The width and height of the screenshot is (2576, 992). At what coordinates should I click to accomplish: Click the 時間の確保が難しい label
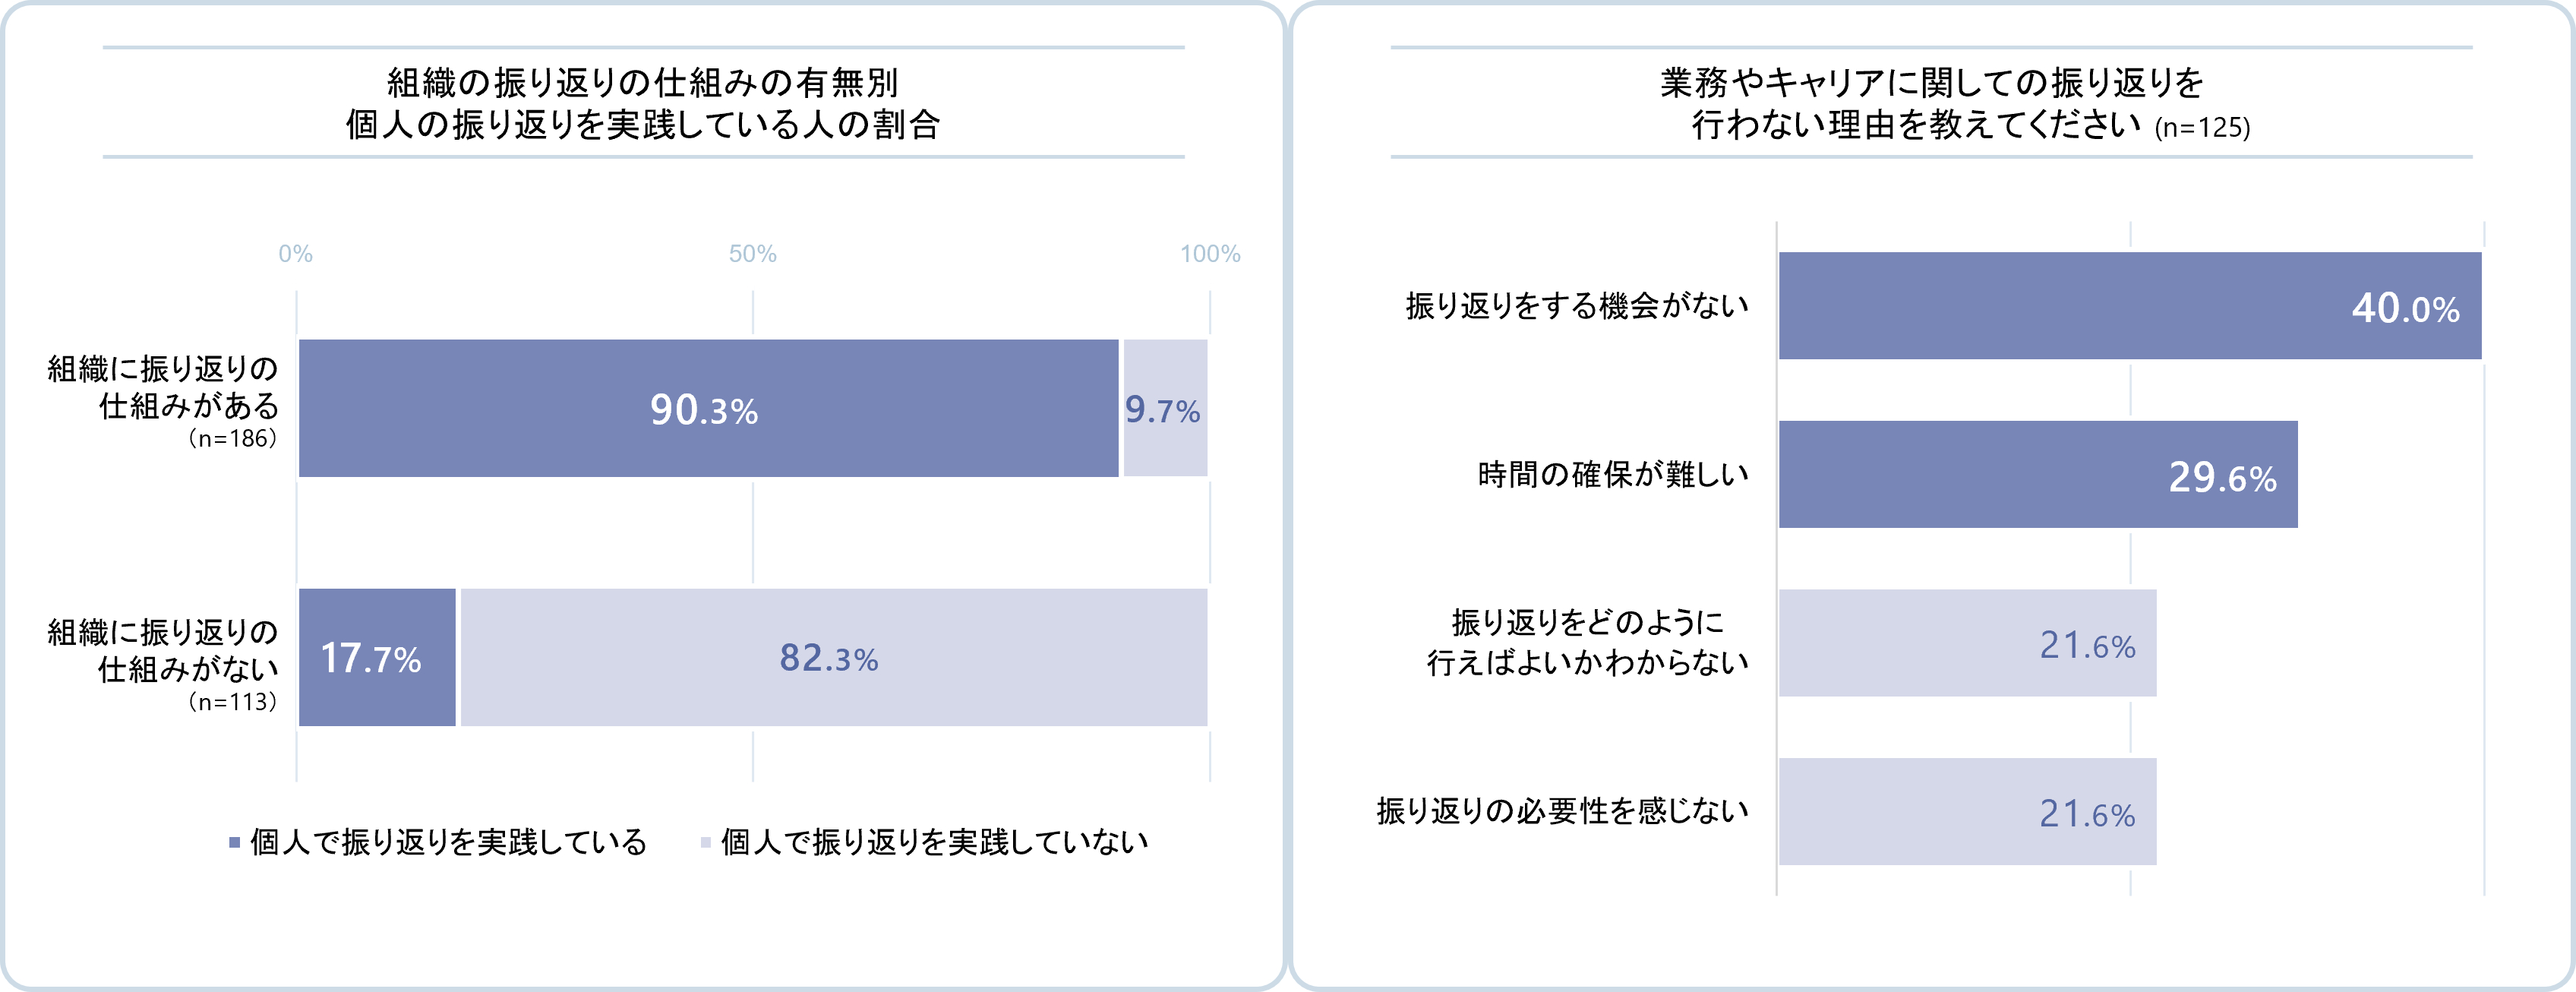pos(1613,474)
